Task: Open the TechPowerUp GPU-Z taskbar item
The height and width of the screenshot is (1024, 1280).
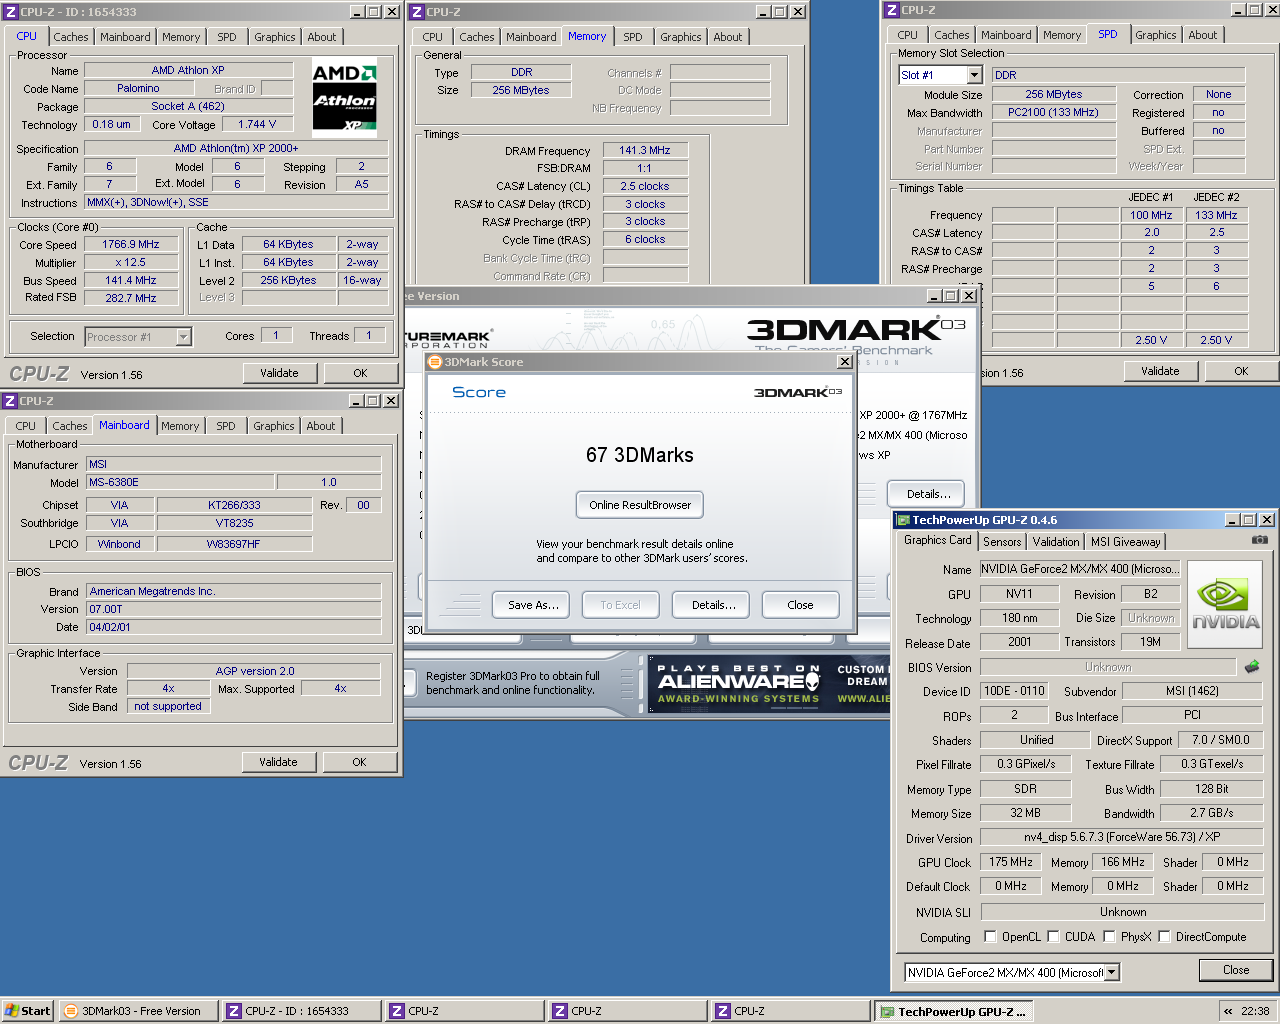Action: pyautogui.click(x=955, y=1012)
